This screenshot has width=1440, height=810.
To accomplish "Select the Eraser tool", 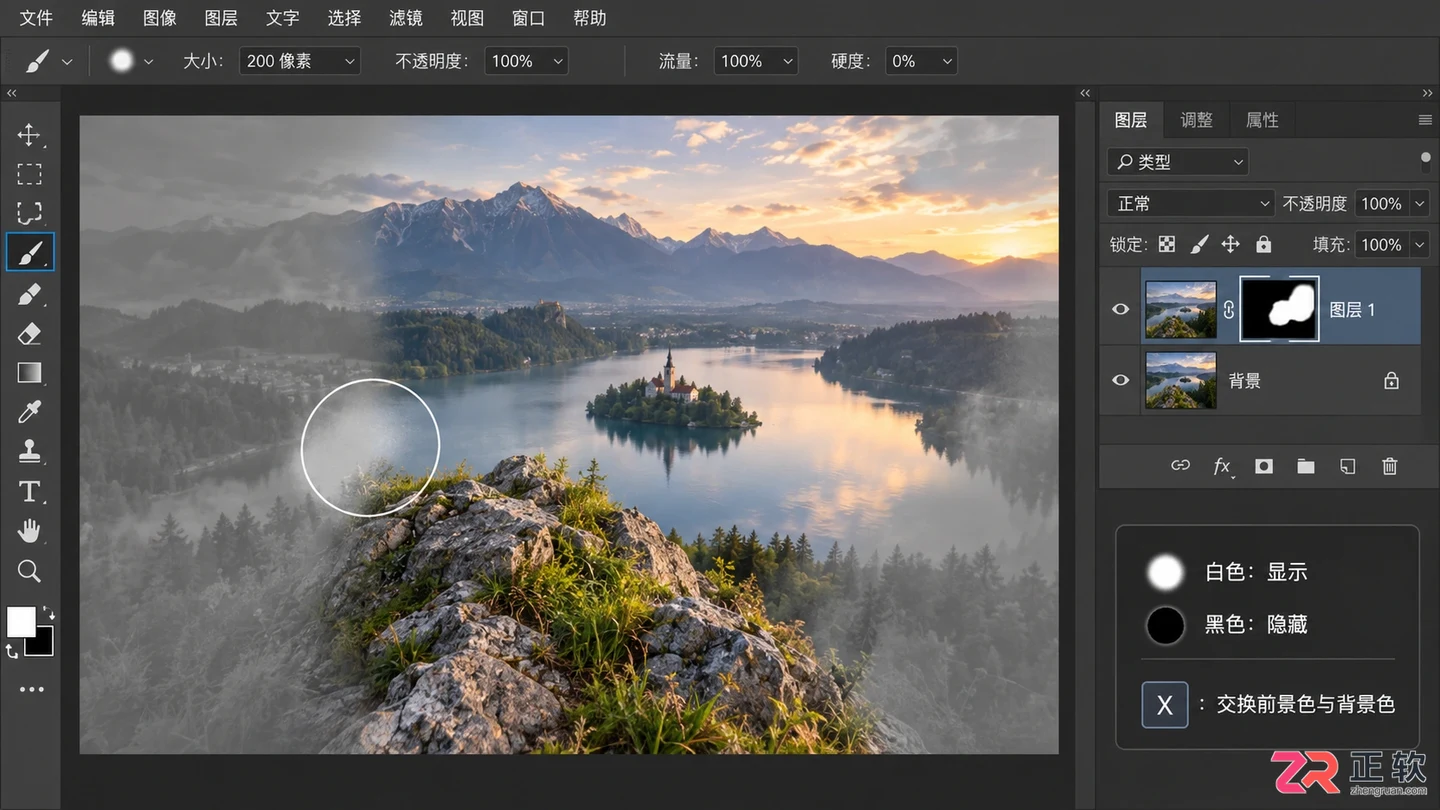I will 29,333.
